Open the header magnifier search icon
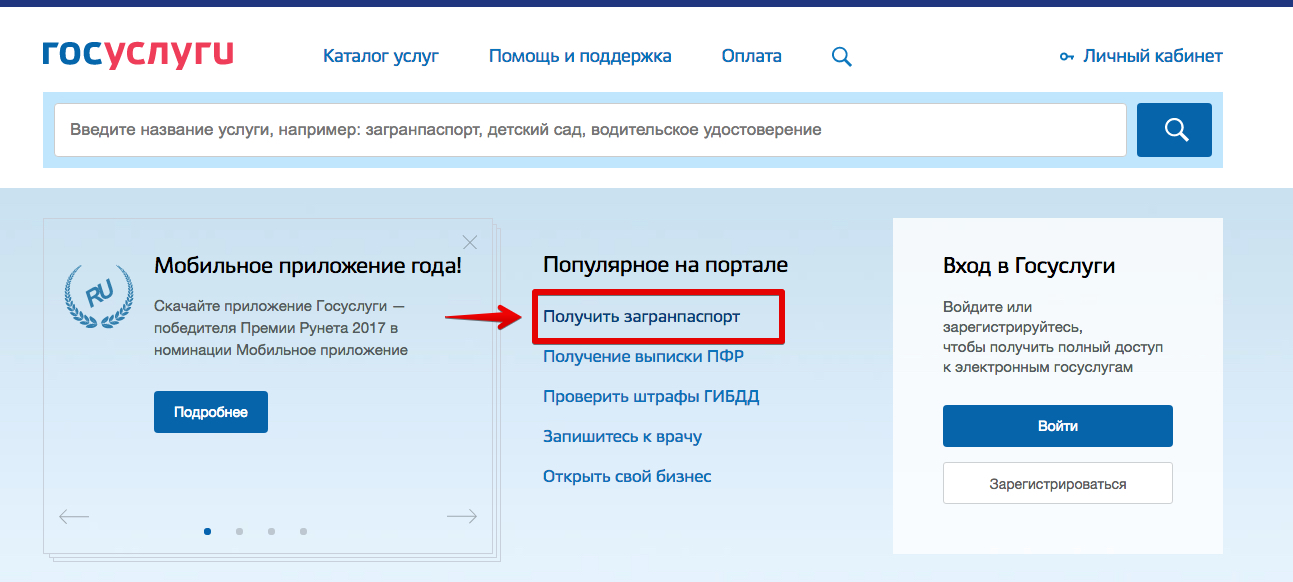This screenshot has height=582, width=1293. [842, 57]
